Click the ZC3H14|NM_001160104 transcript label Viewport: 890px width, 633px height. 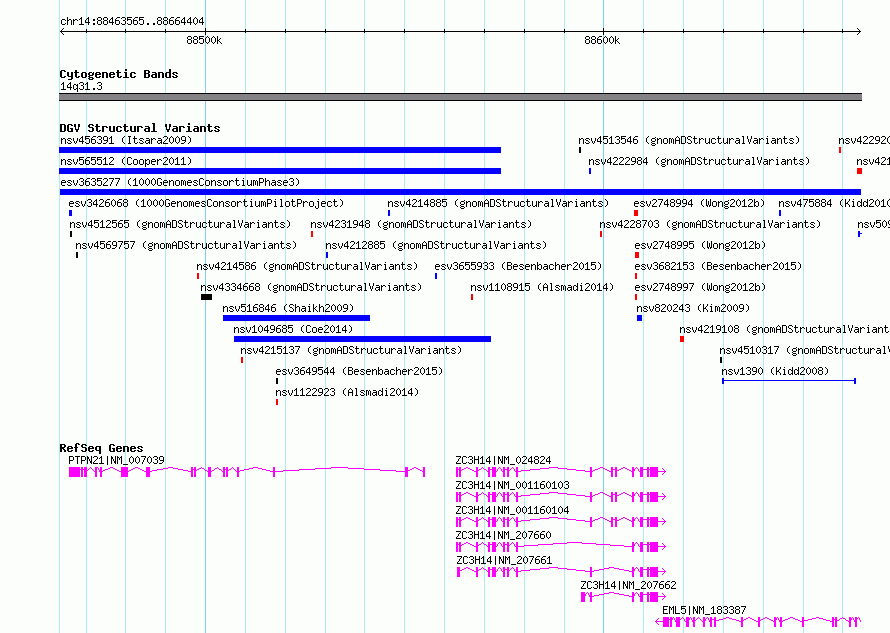tap(513, 510)
